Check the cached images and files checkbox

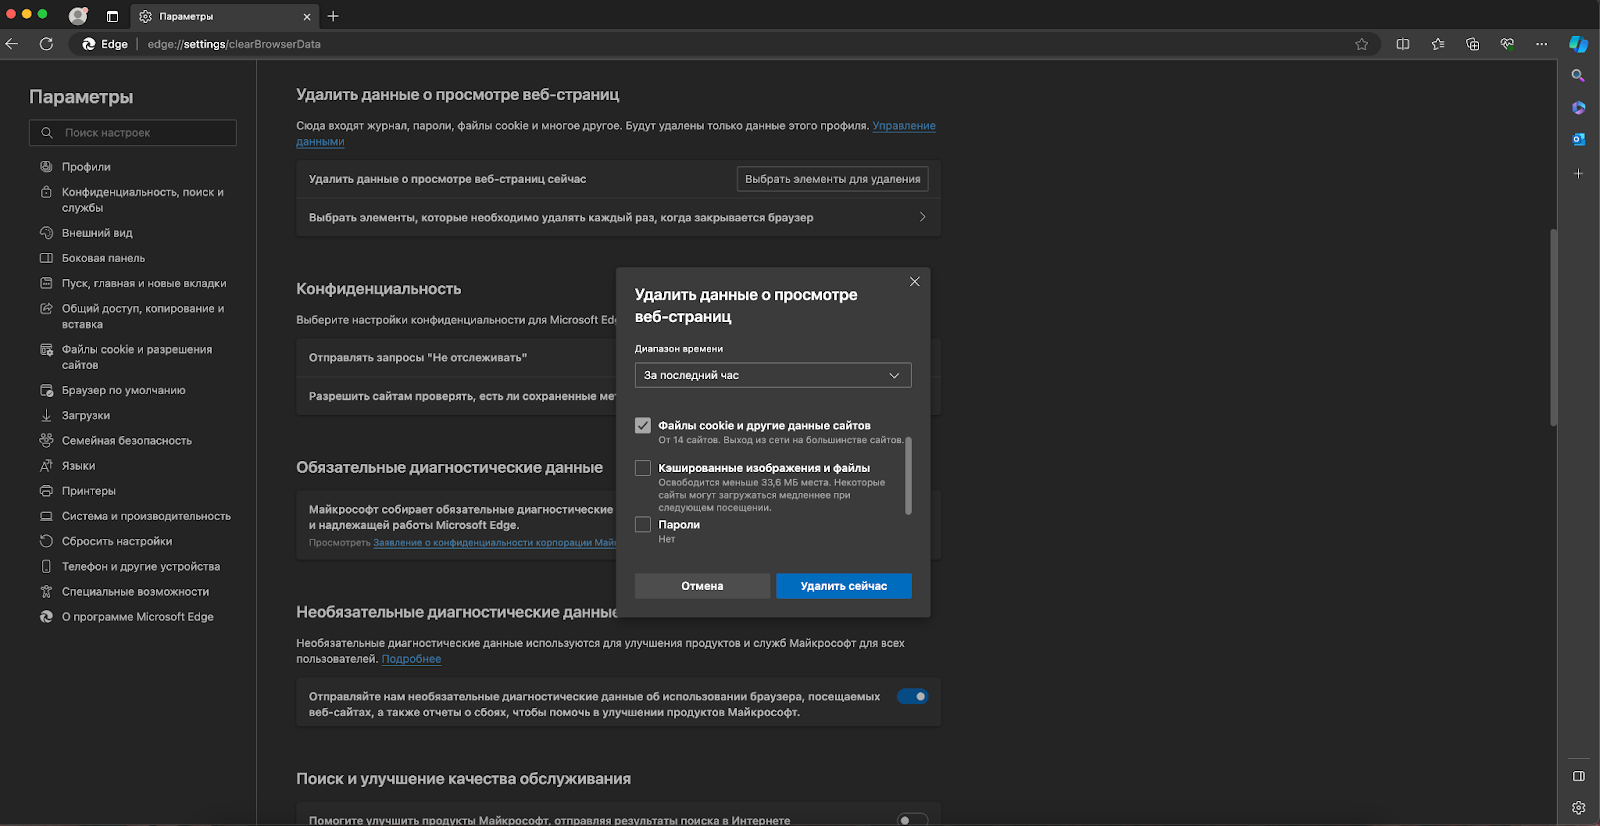(x=643, y=468)
